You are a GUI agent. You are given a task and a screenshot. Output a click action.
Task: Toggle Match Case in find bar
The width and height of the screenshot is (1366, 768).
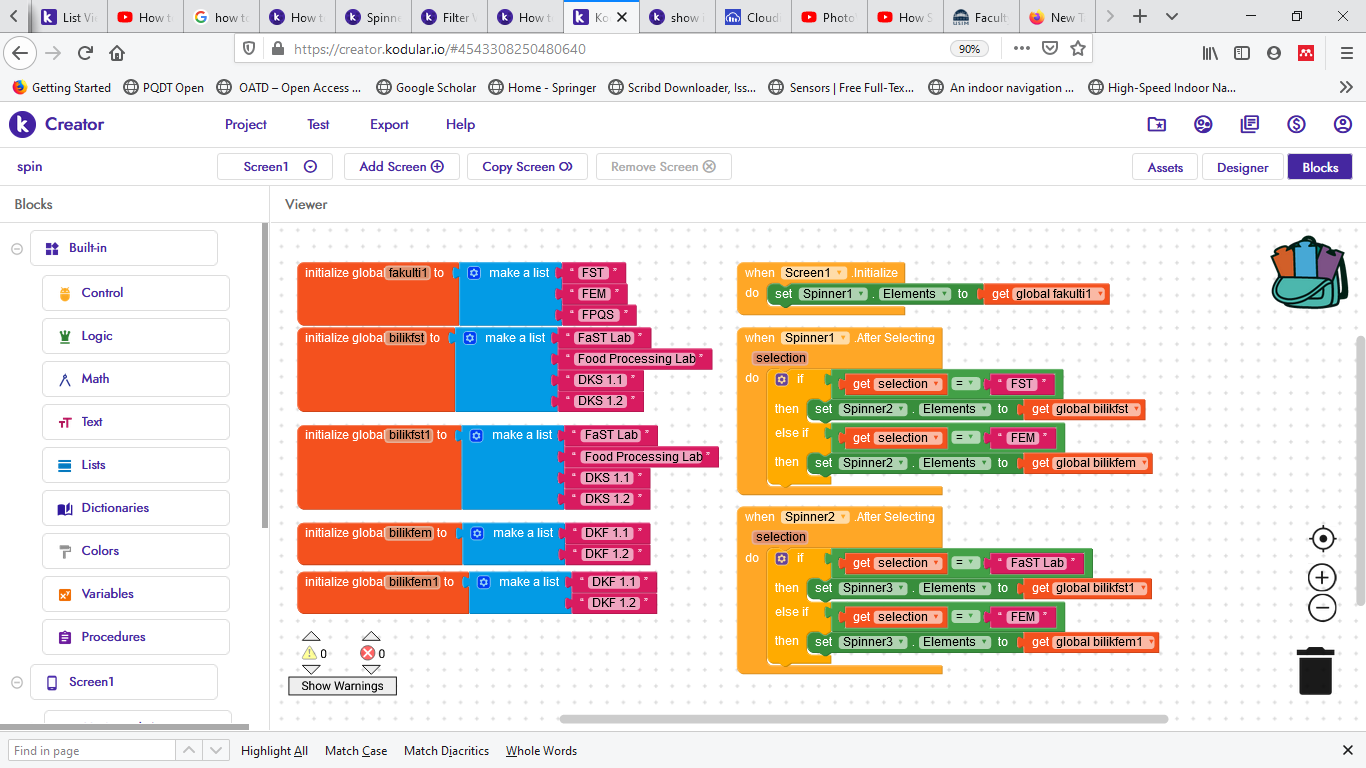(x=356, y=751)
